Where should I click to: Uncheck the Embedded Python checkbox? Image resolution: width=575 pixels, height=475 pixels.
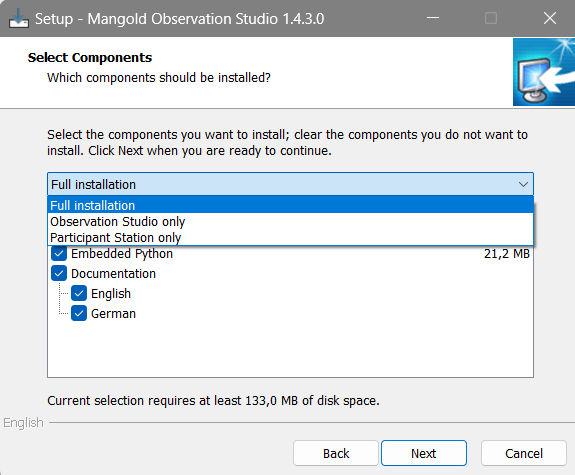(59, 254)
